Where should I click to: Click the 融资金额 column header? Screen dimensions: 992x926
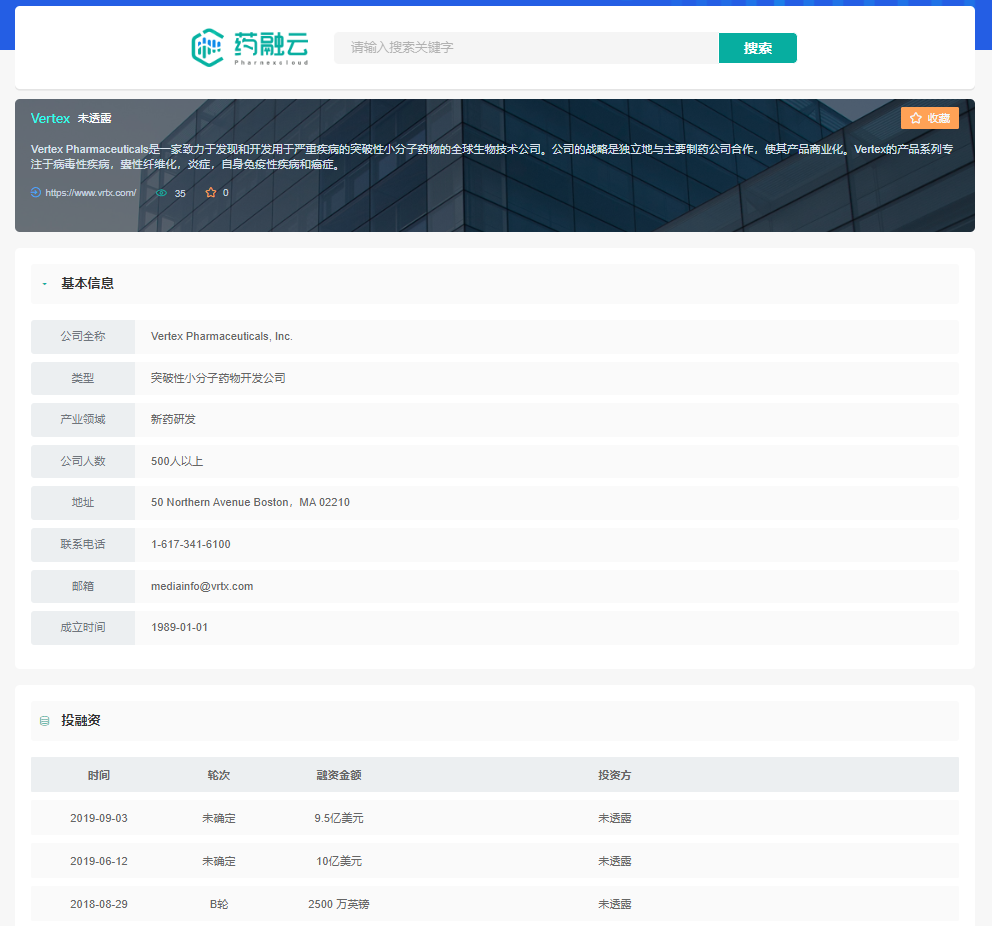point(338,775)
